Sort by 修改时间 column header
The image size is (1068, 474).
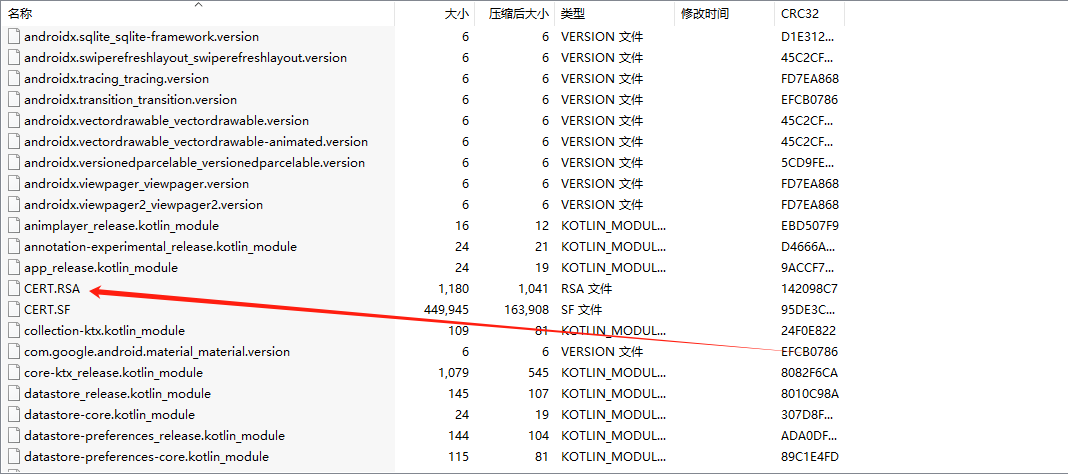click(x=705, y=14)
